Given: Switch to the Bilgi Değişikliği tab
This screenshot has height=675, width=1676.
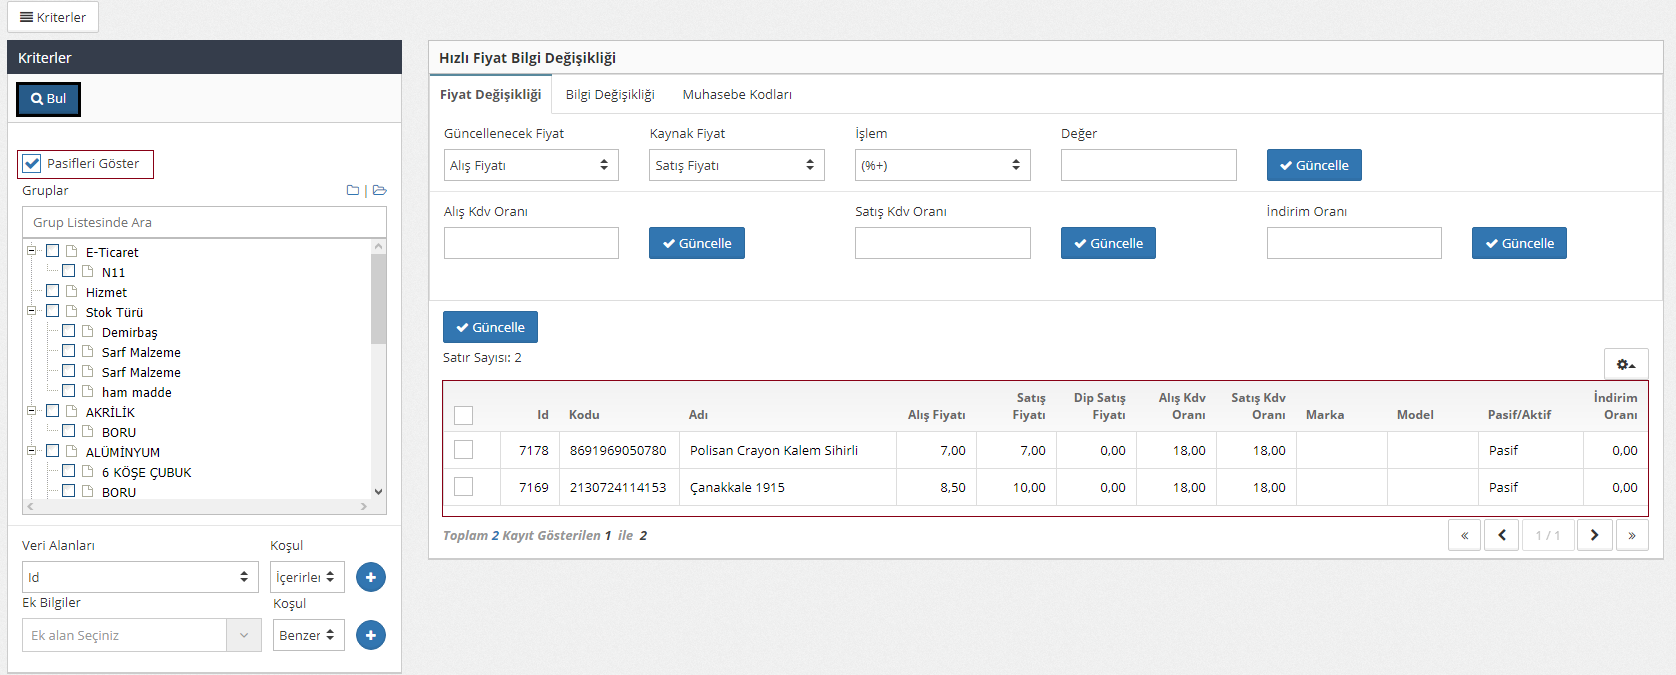Looking at the screenshot, I should tap(609, 94).
